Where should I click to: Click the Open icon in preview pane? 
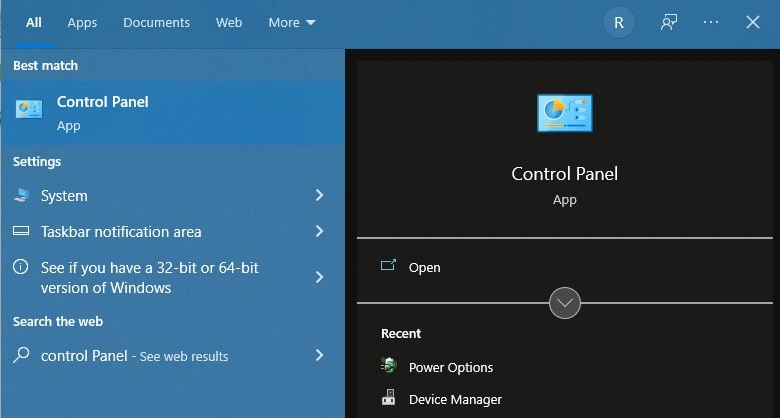(x=388, y=265)
